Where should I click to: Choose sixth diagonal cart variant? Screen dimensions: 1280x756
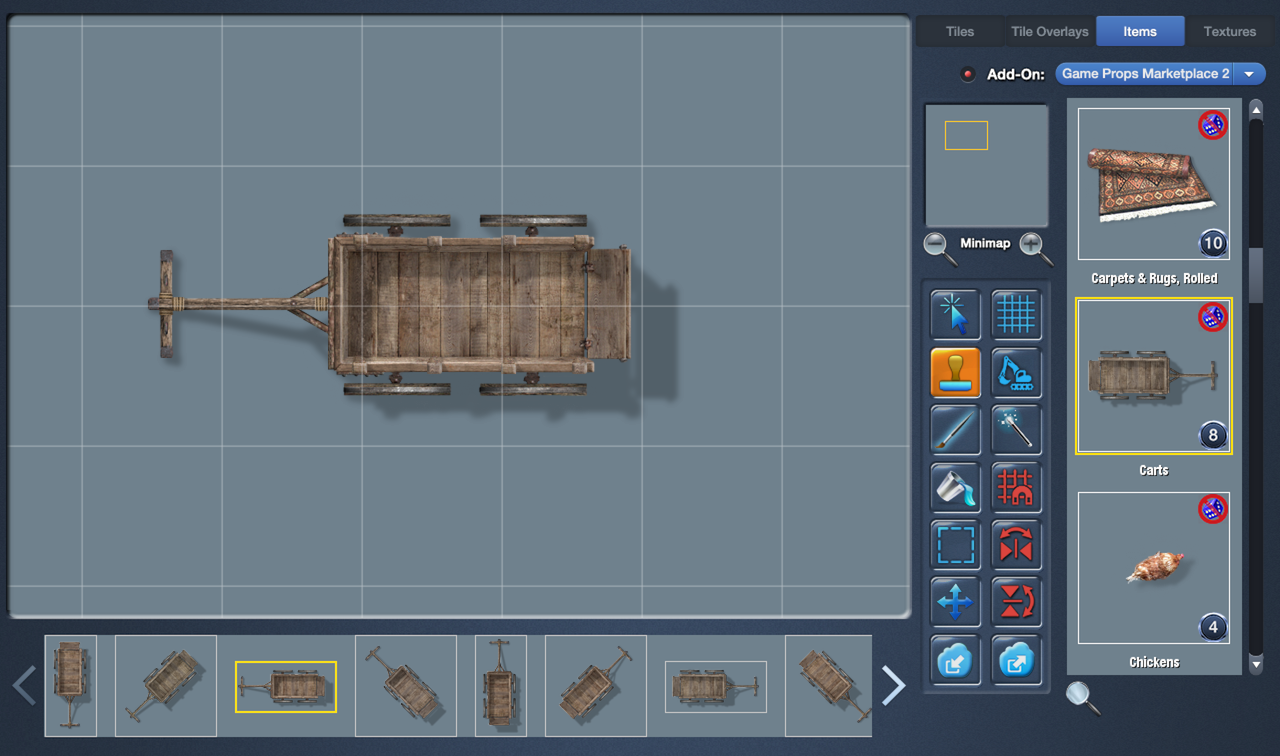[596, 686]
